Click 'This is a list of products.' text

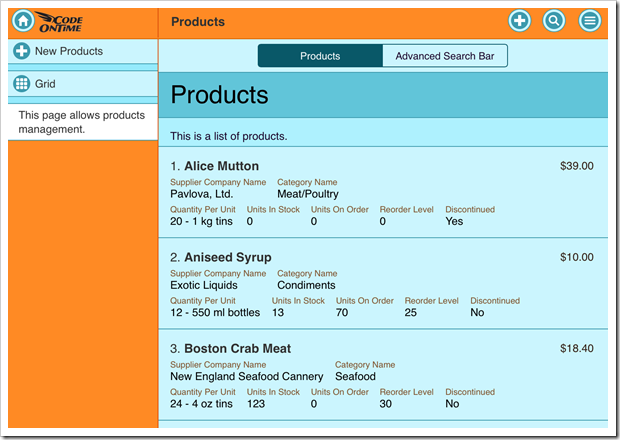pos(229,136)
